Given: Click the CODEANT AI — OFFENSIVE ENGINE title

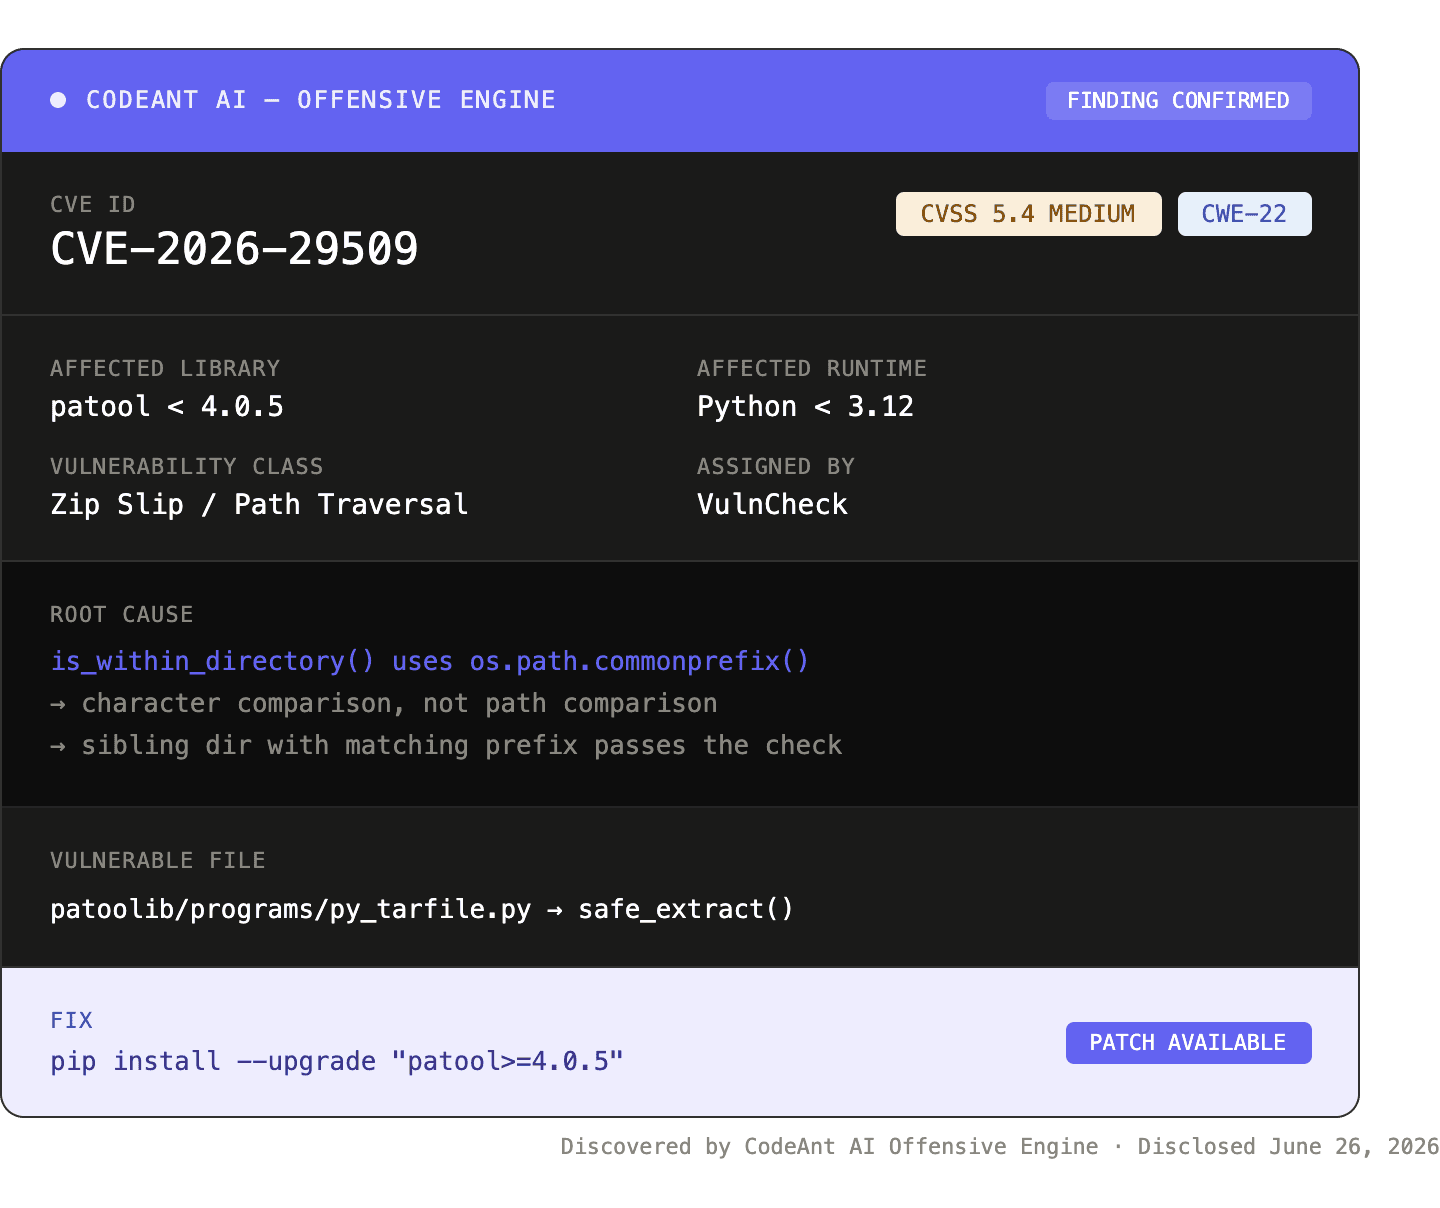Looking at the screenshot, I should 321,100.
